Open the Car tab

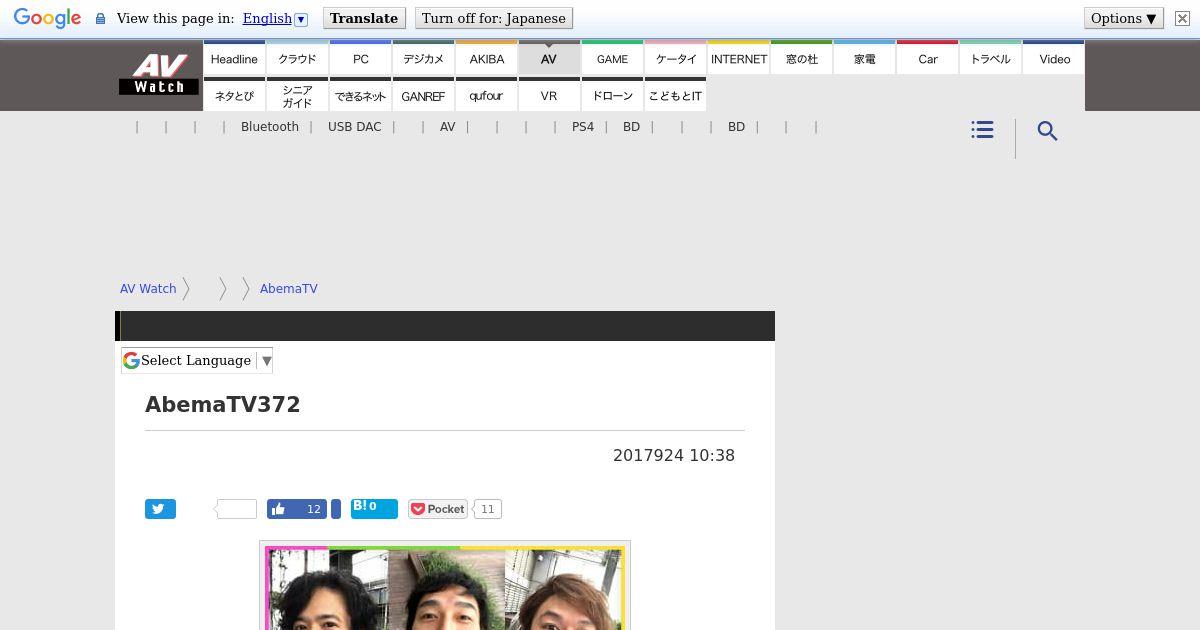point(928,59)
